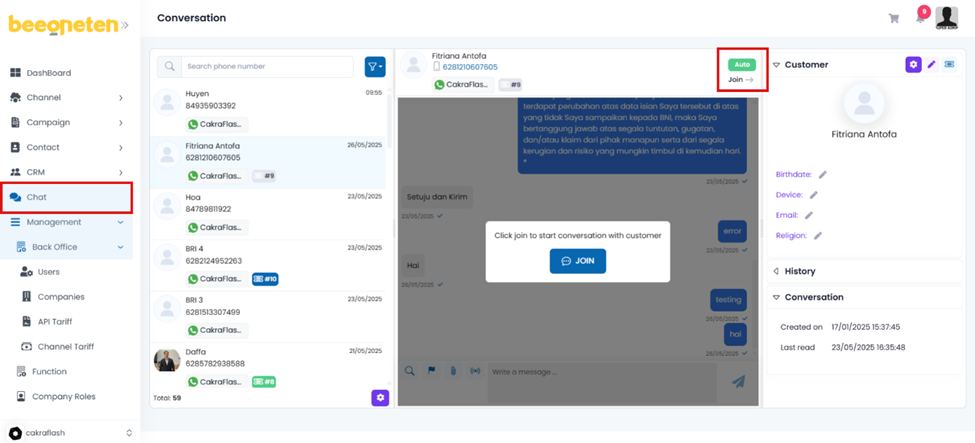
Task: Open the notifications bell
Action: [x=920, y=18]
